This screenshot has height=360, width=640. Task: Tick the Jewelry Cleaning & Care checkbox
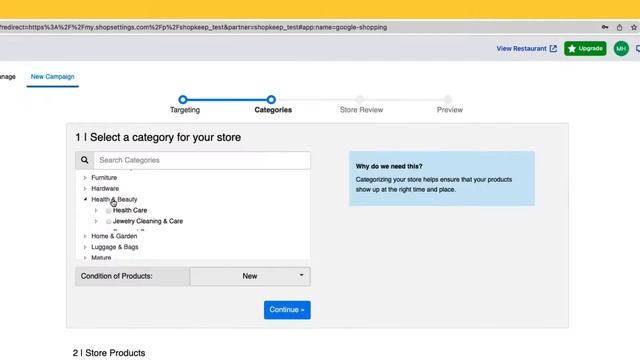(x=108, y=221)
